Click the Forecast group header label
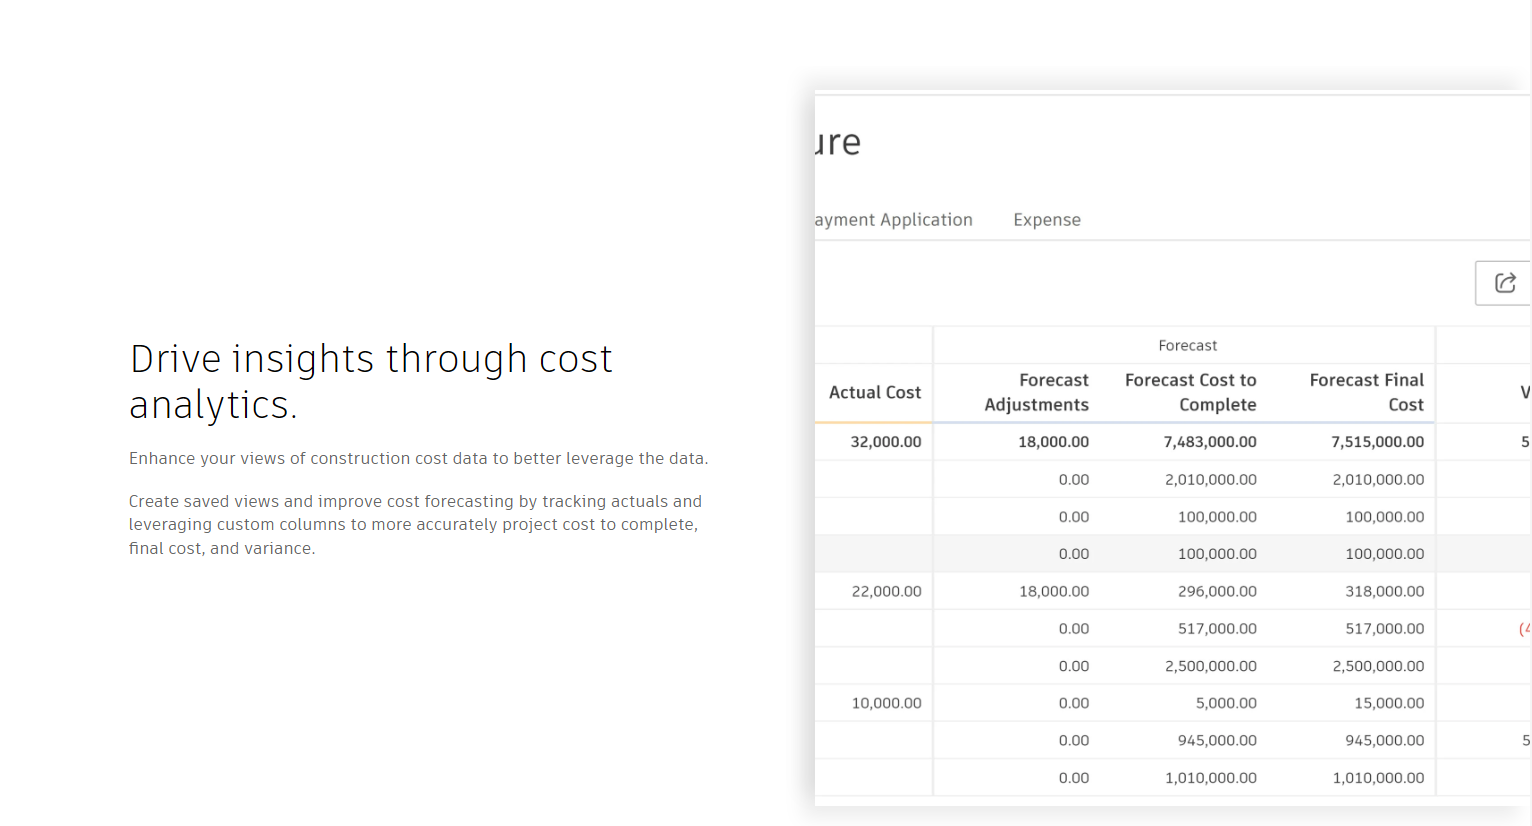This screenshot has height=826, width=1532. tap(1187, 346)
